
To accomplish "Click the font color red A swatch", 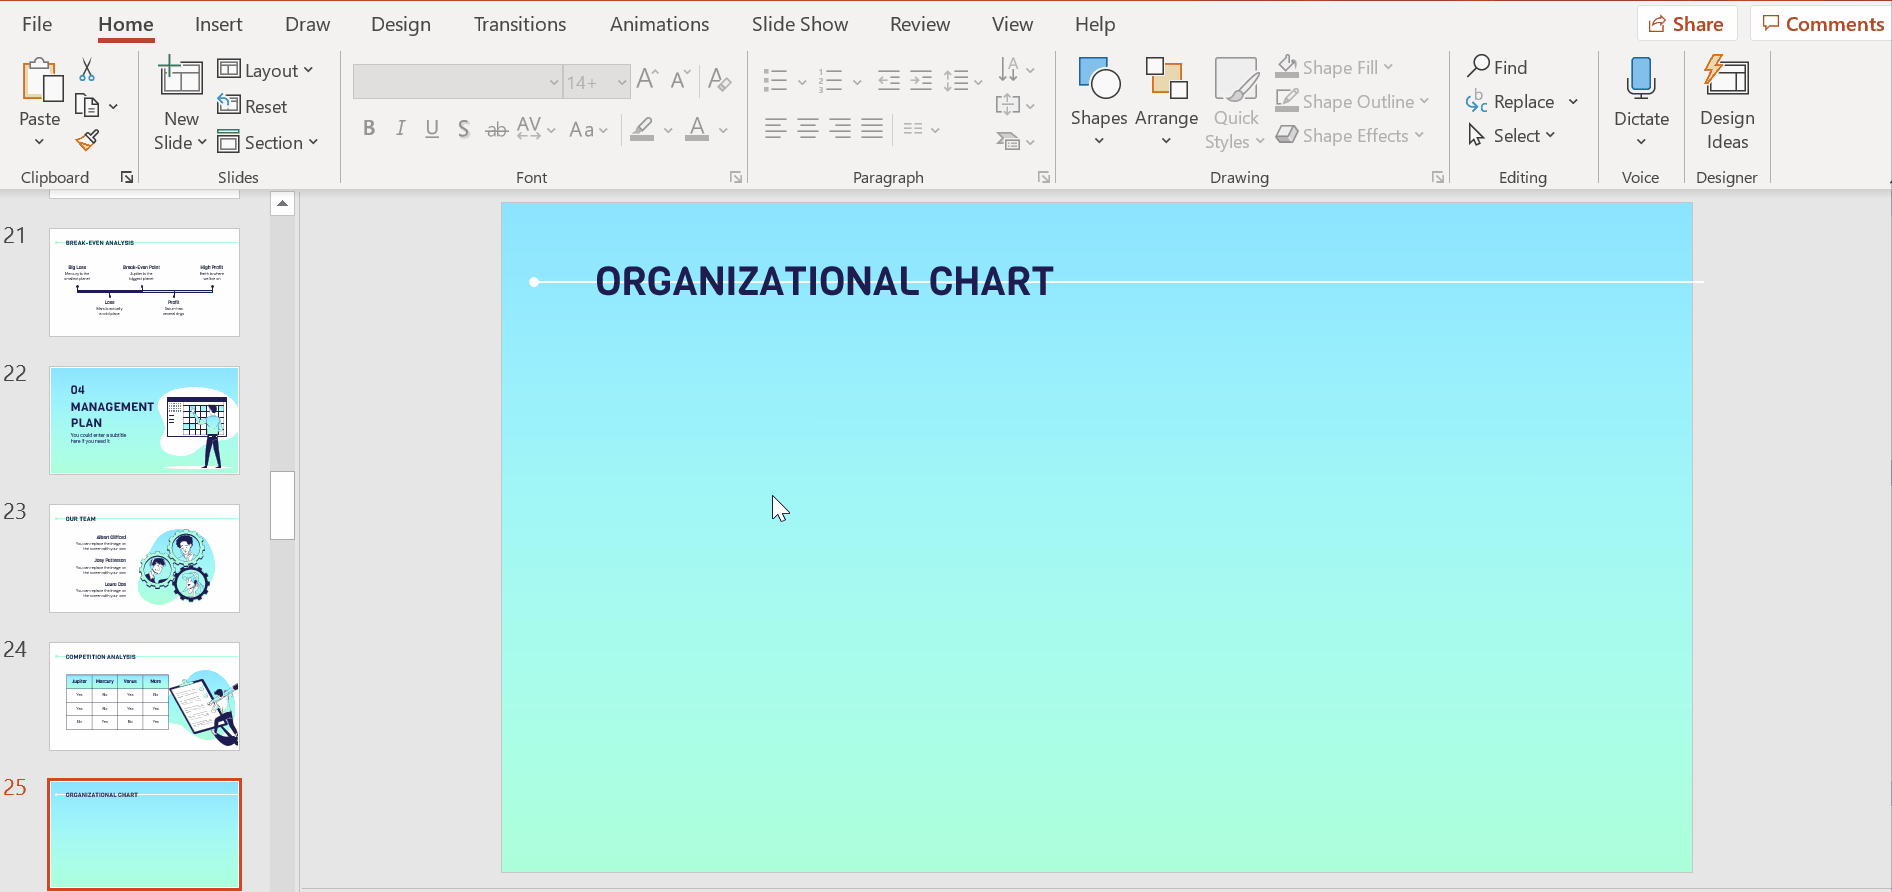I will [x=697, y=129].
